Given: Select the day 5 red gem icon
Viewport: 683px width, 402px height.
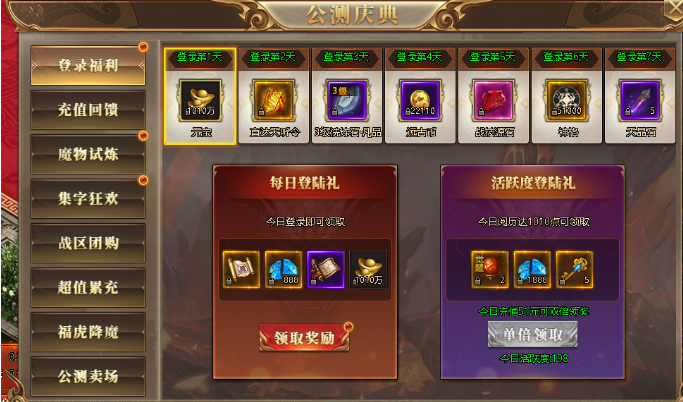Looking at the screenshot, I should pos(494,101).
